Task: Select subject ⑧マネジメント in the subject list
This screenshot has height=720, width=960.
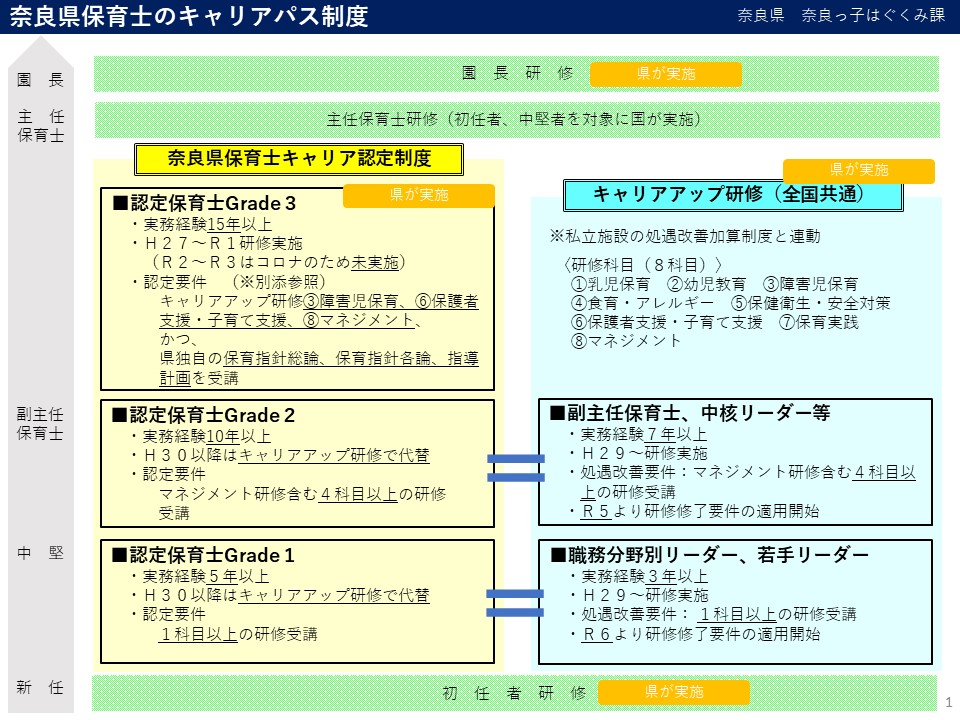Action: pos(626,341)
